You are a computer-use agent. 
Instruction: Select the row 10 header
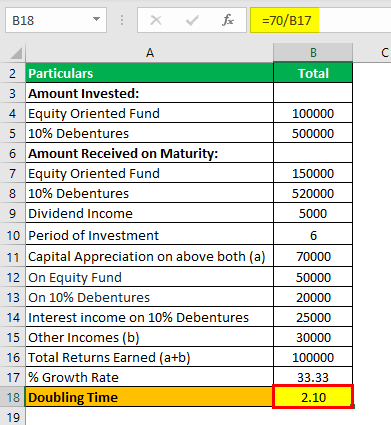point(13,235)
